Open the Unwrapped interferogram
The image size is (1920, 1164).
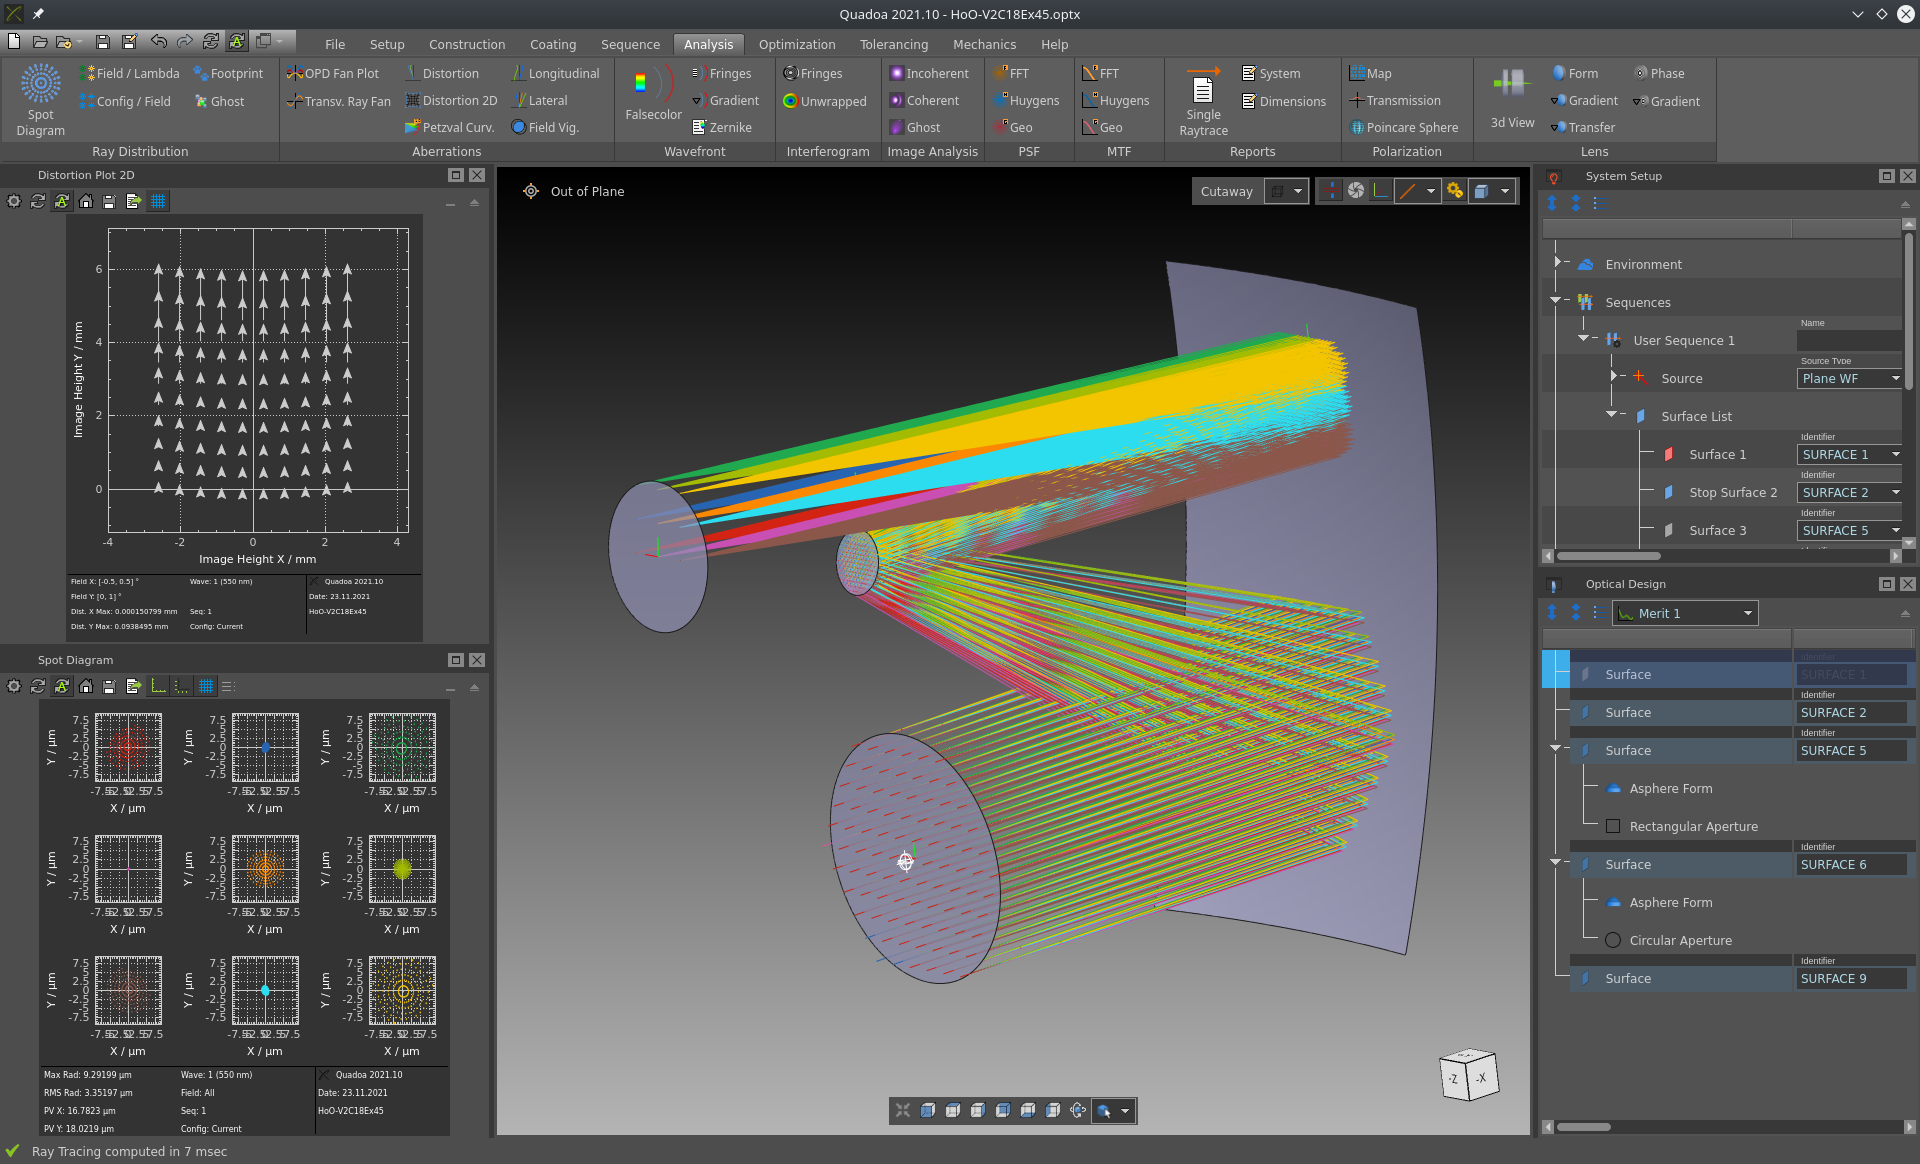[x=825, y=101]
